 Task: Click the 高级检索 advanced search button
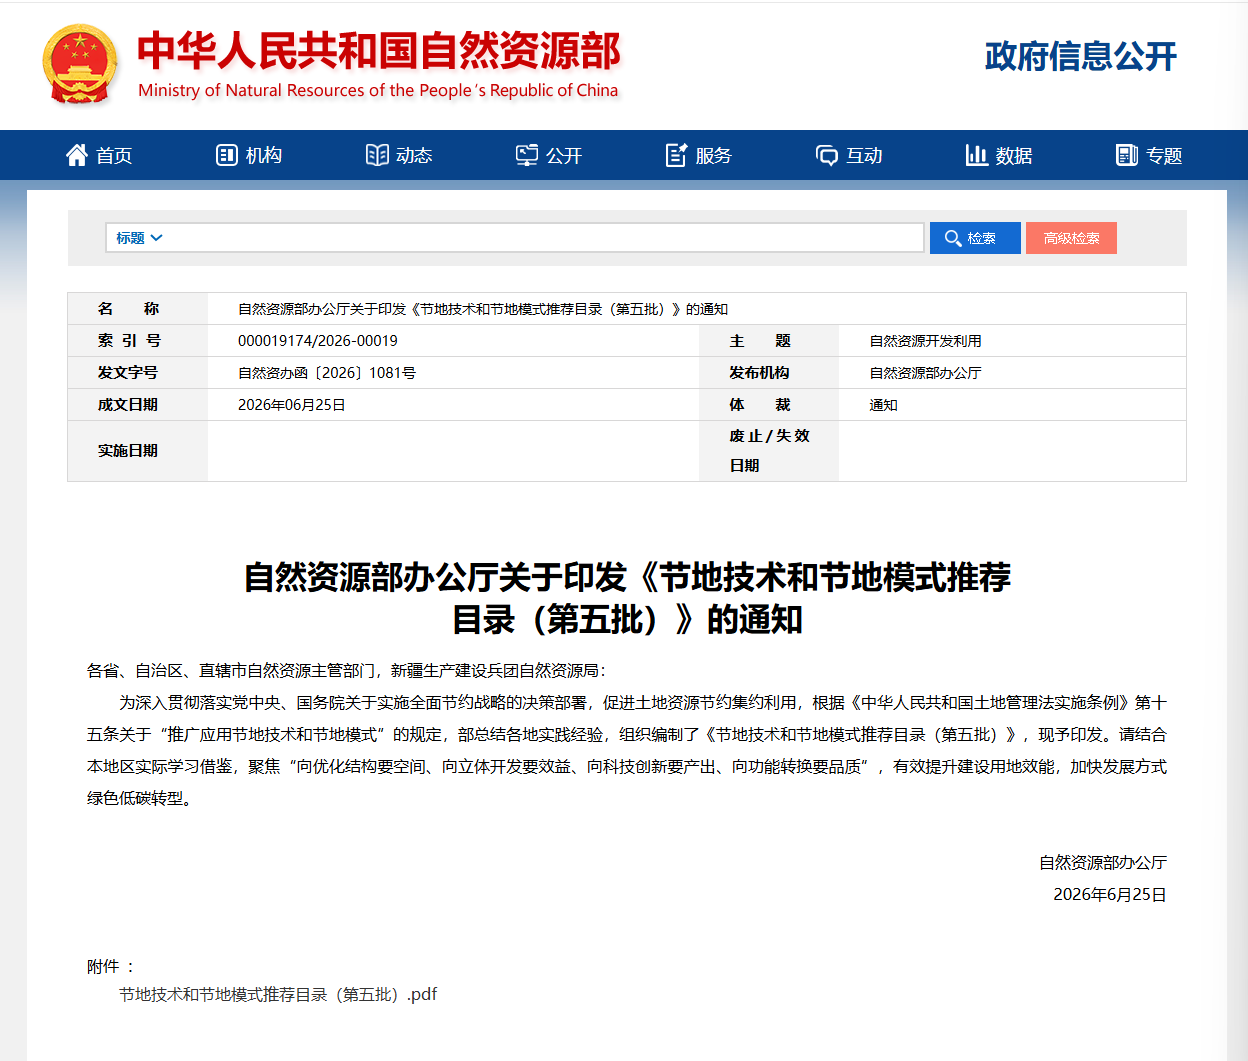point(1071,238)
